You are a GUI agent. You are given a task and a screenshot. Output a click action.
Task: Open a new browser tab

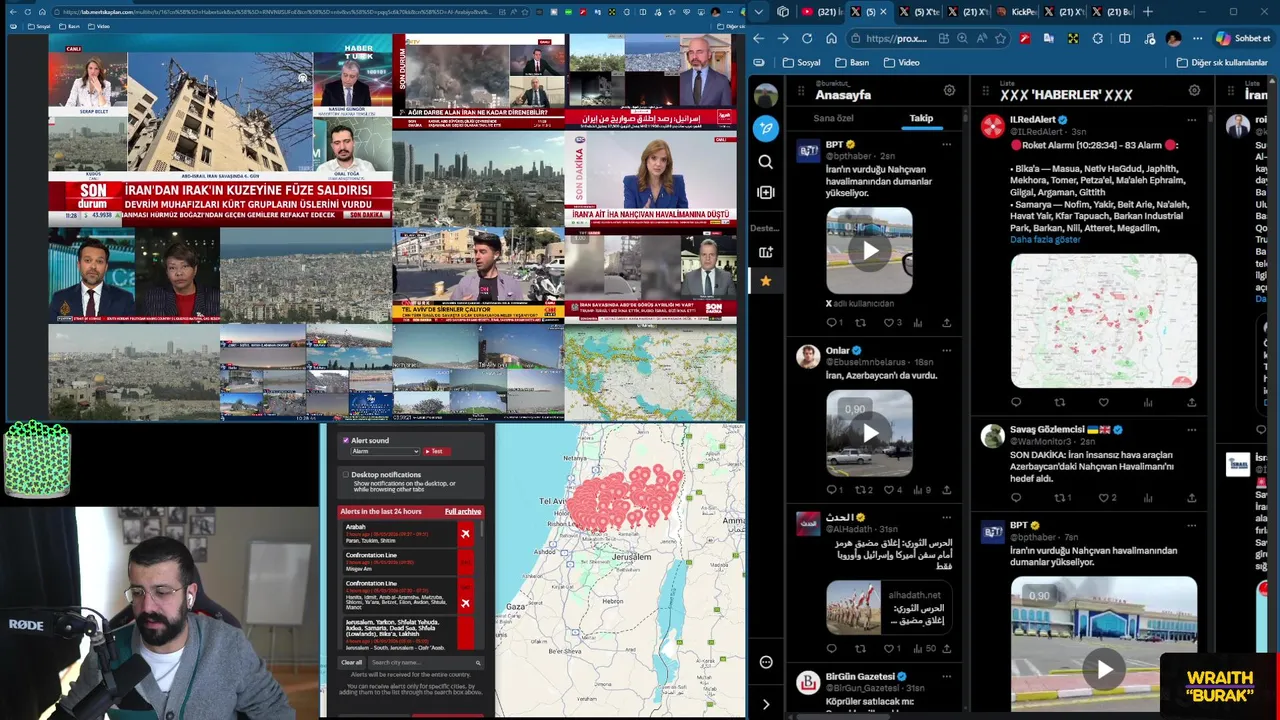tap(1148, 12)
